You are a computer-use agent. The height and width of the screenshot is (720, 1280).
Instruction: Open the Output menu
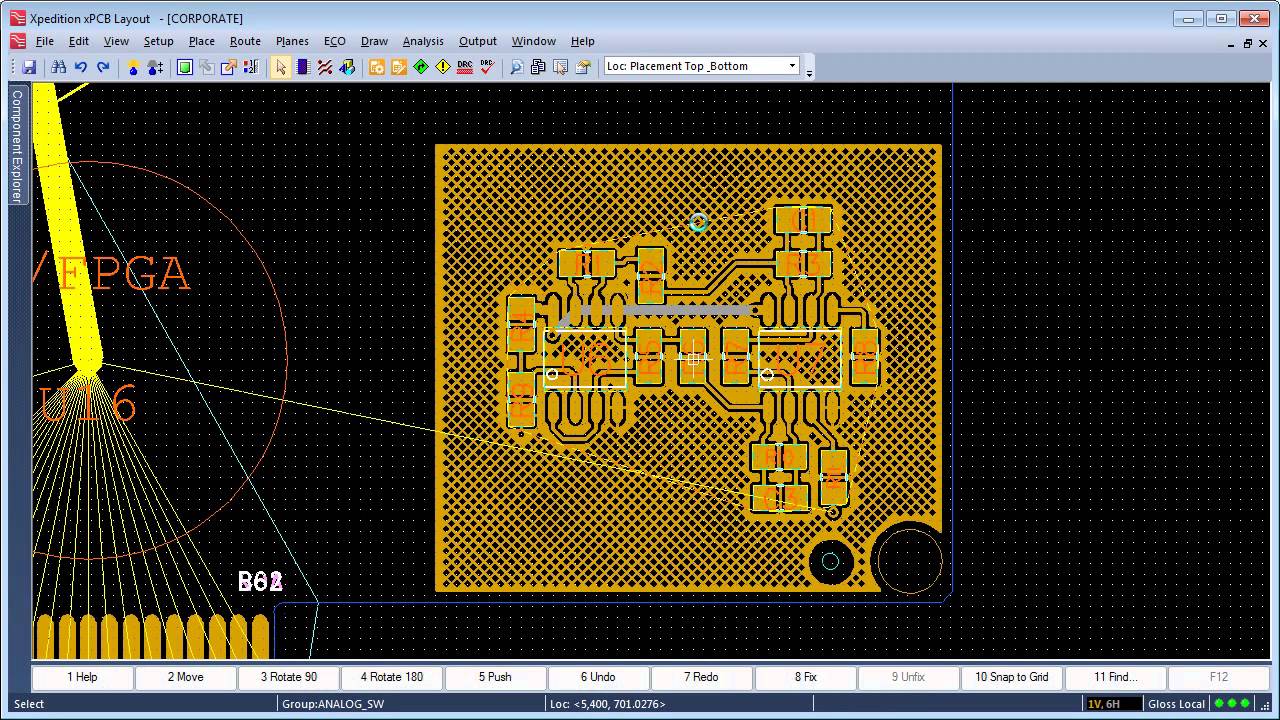point(478,41)
